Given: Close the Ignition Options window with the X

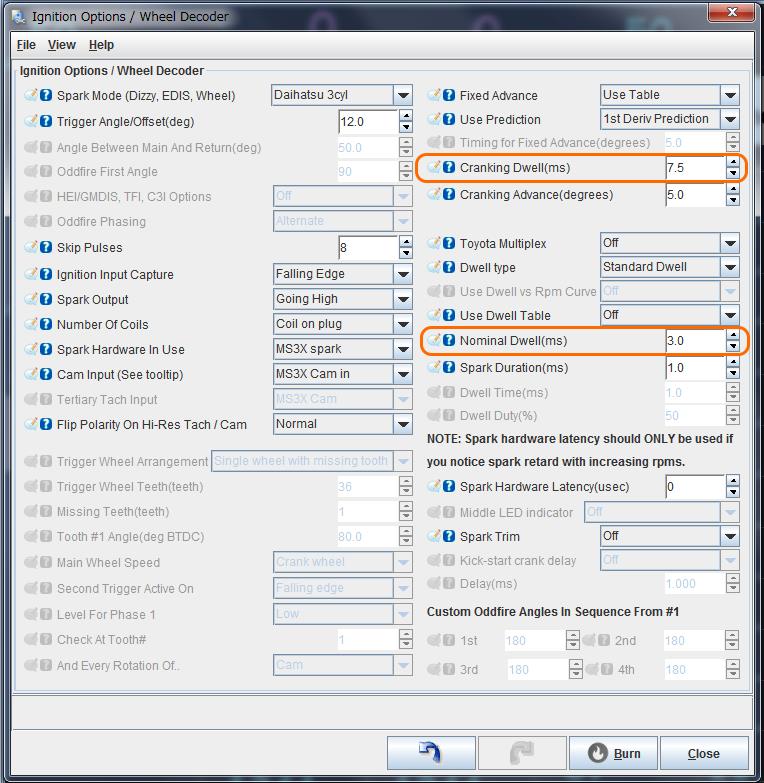Looking at the screenshot, I should pyautogui.click(x=731, y=12).
